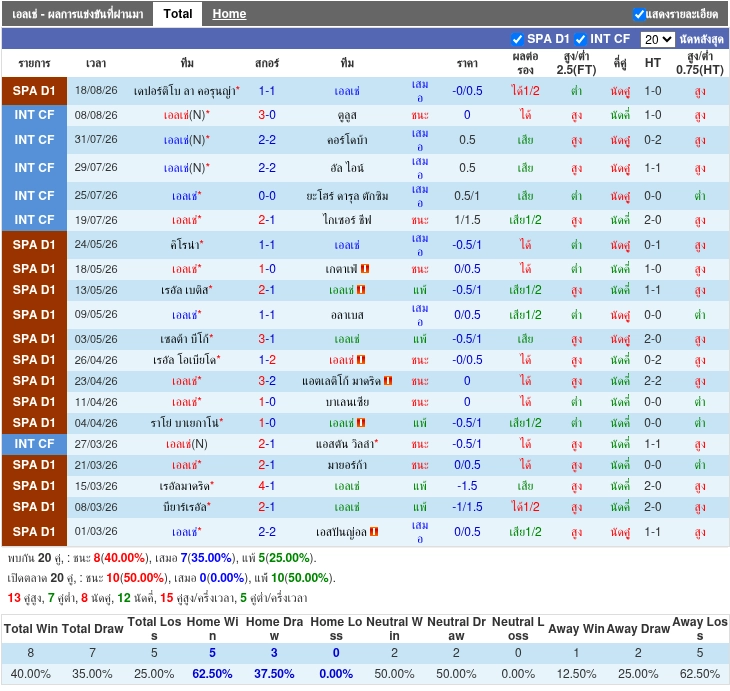Click the Home Win 62.50% value
Screen dimensions: 730x691
tap(212, 674)
